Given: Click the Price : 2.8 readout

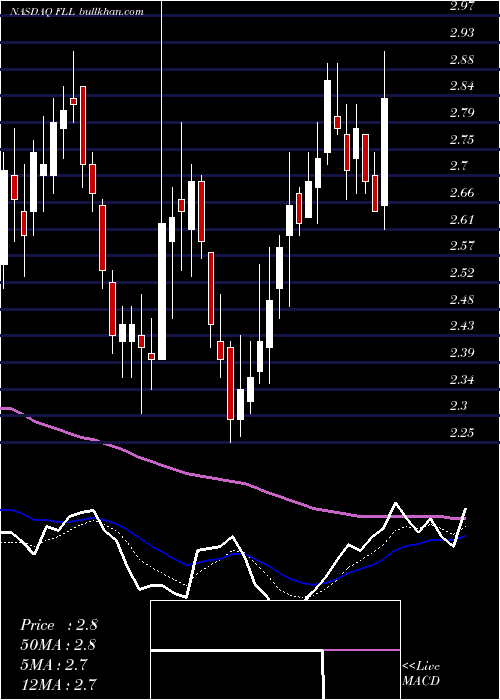Looking at the screenshot, I should coord(58,625).
